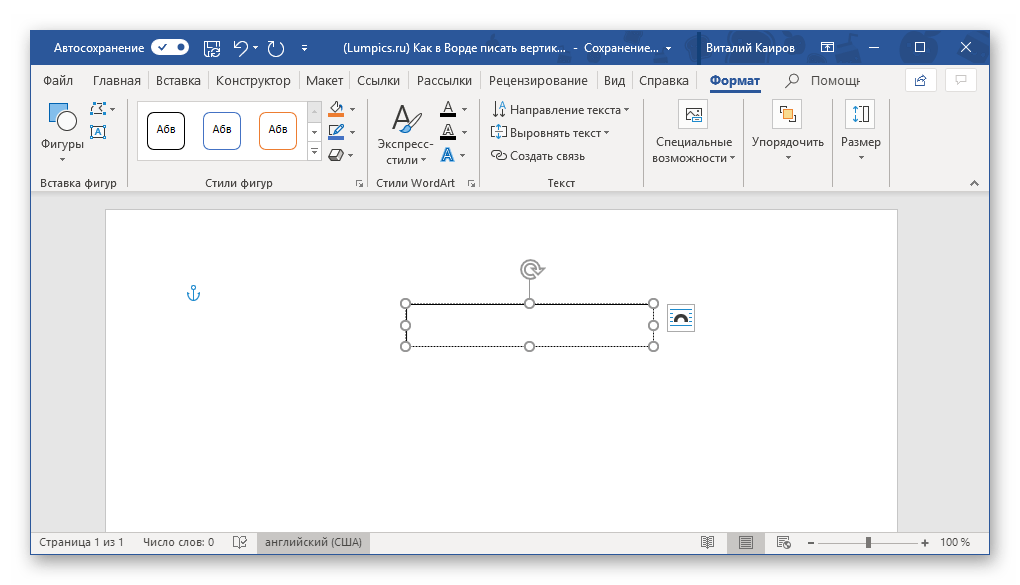Screen dimensions: 1020x585
Task: Click the rotation handle above text box
Action: 531,269
